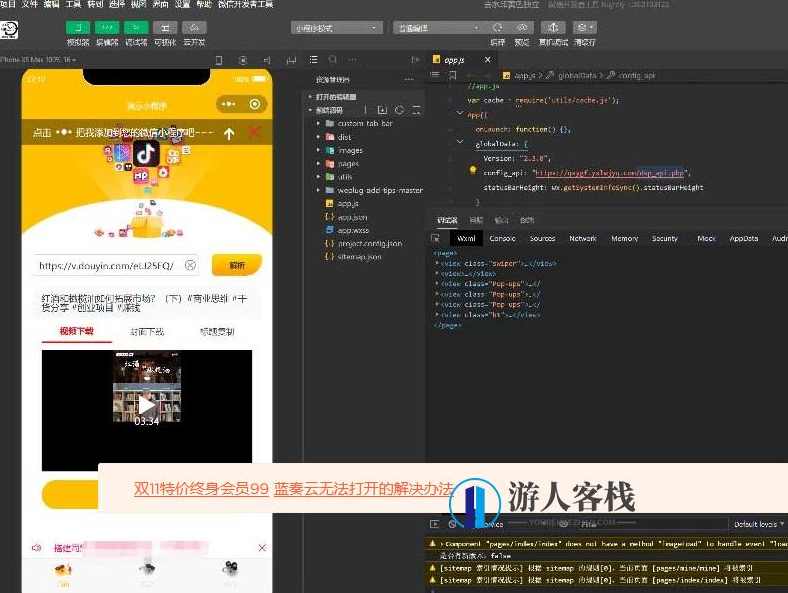Toggle the Editor (编辑器) toolbar button

107,28
